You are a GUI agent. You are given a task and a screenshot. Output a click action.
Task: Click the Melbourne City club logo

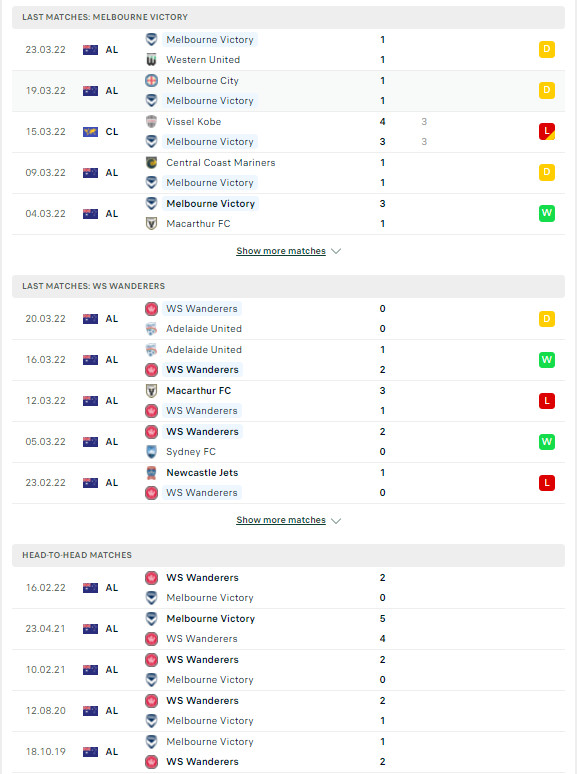[152, 80]
